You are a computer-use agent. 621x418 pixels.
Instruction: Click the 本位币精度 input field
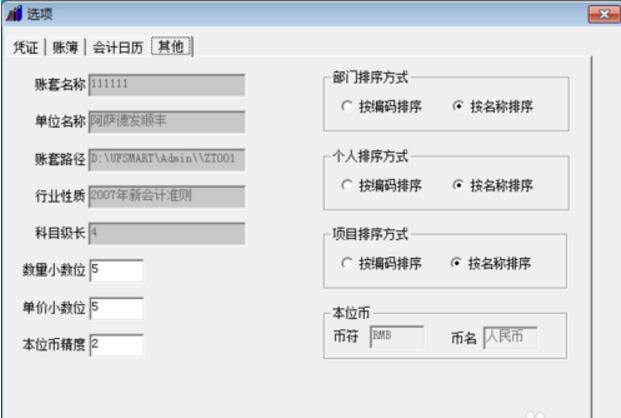[x=116, y=345]
